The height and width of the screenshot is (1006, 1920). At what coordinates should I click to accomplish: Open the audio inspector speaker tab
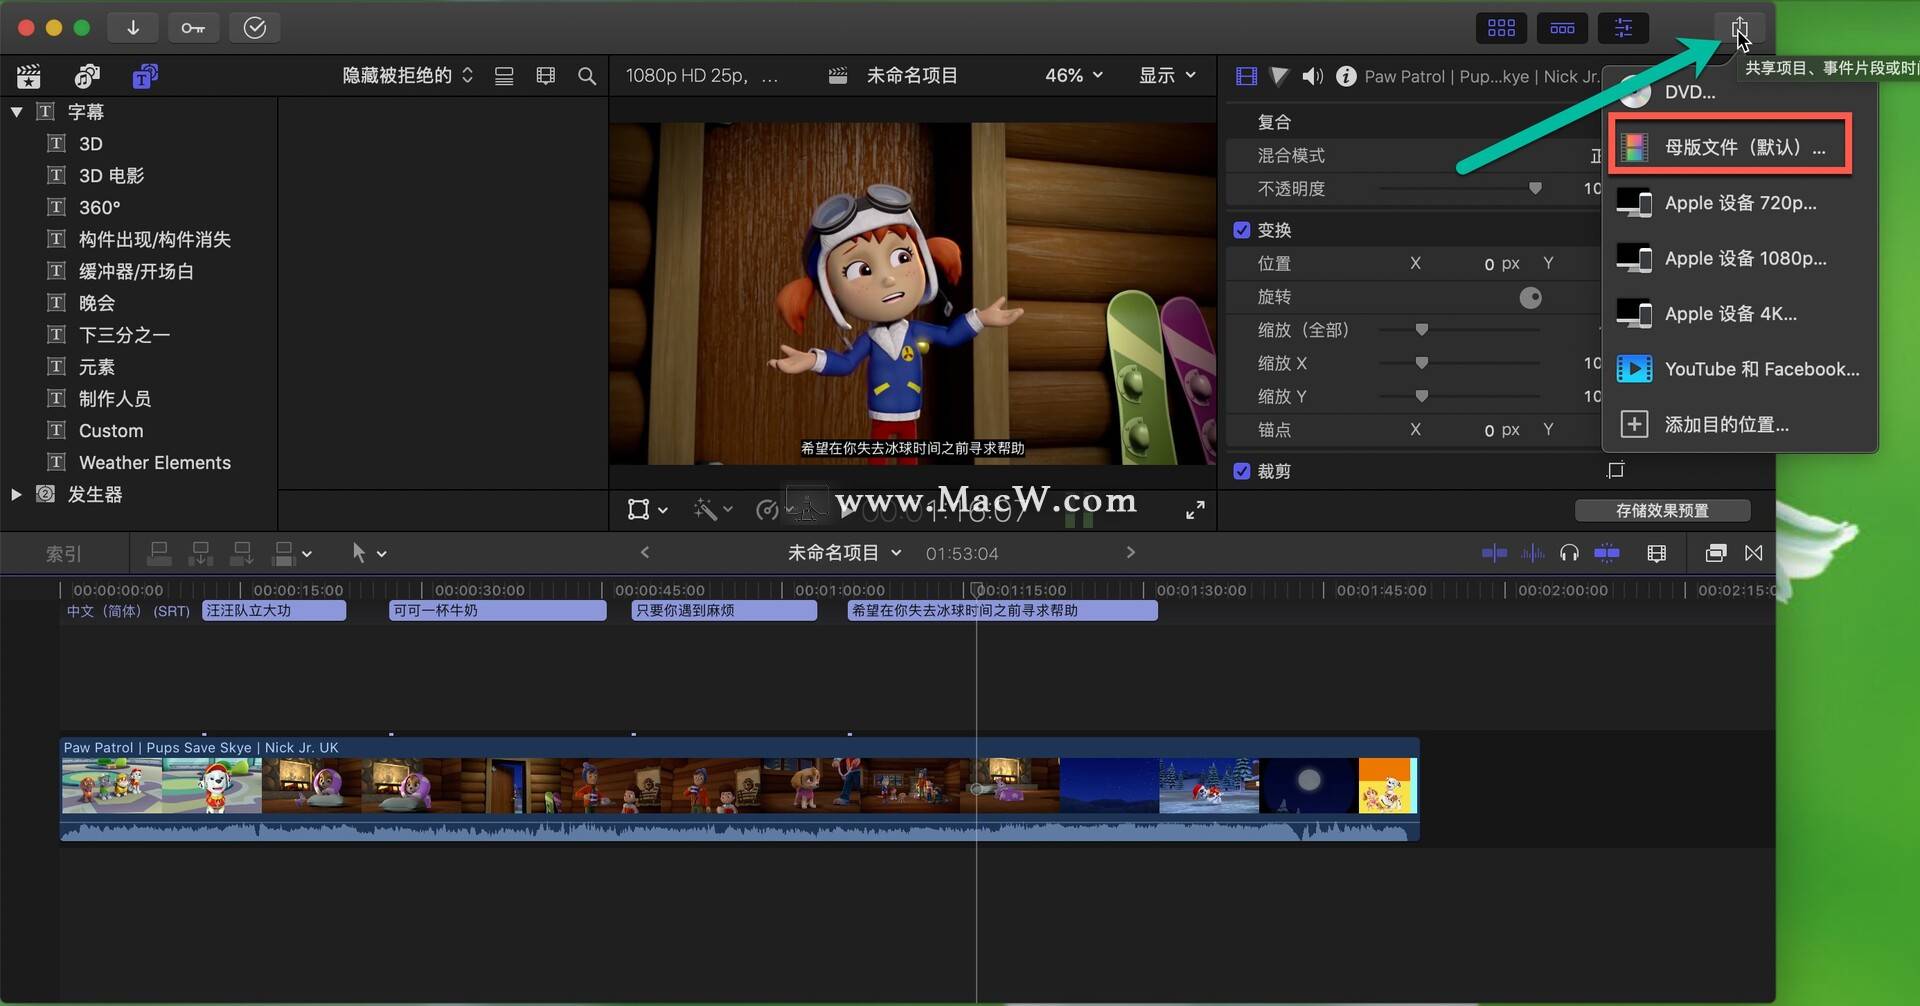(x=1313, y=76)
